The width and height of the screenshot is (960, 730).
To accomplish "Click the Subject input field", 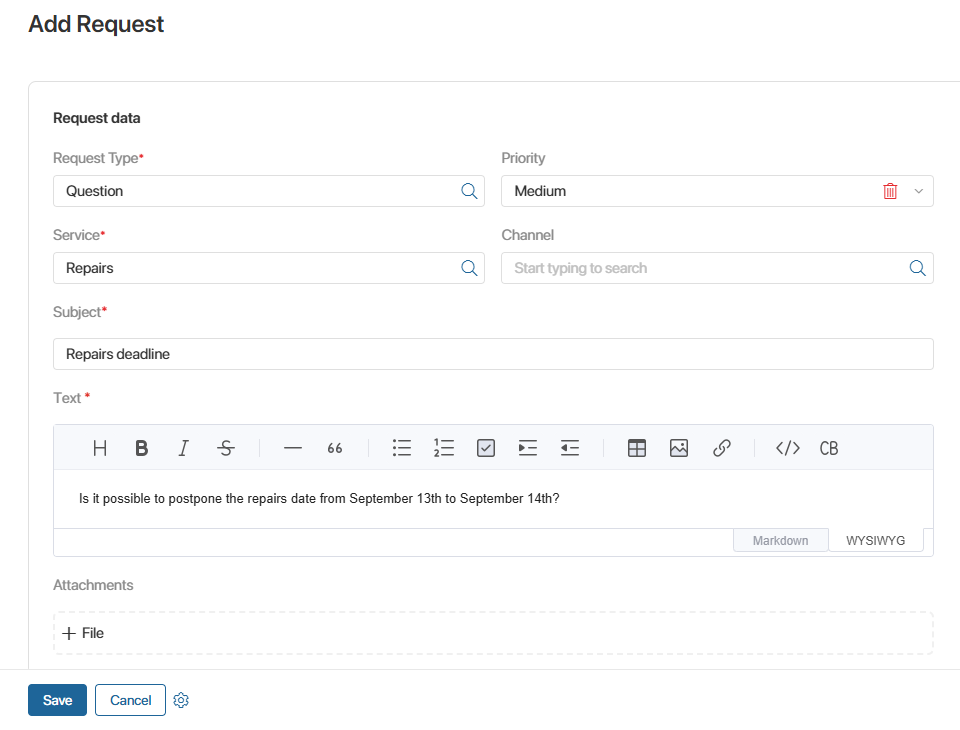I will pyautogui.click(x=492, y=354).
